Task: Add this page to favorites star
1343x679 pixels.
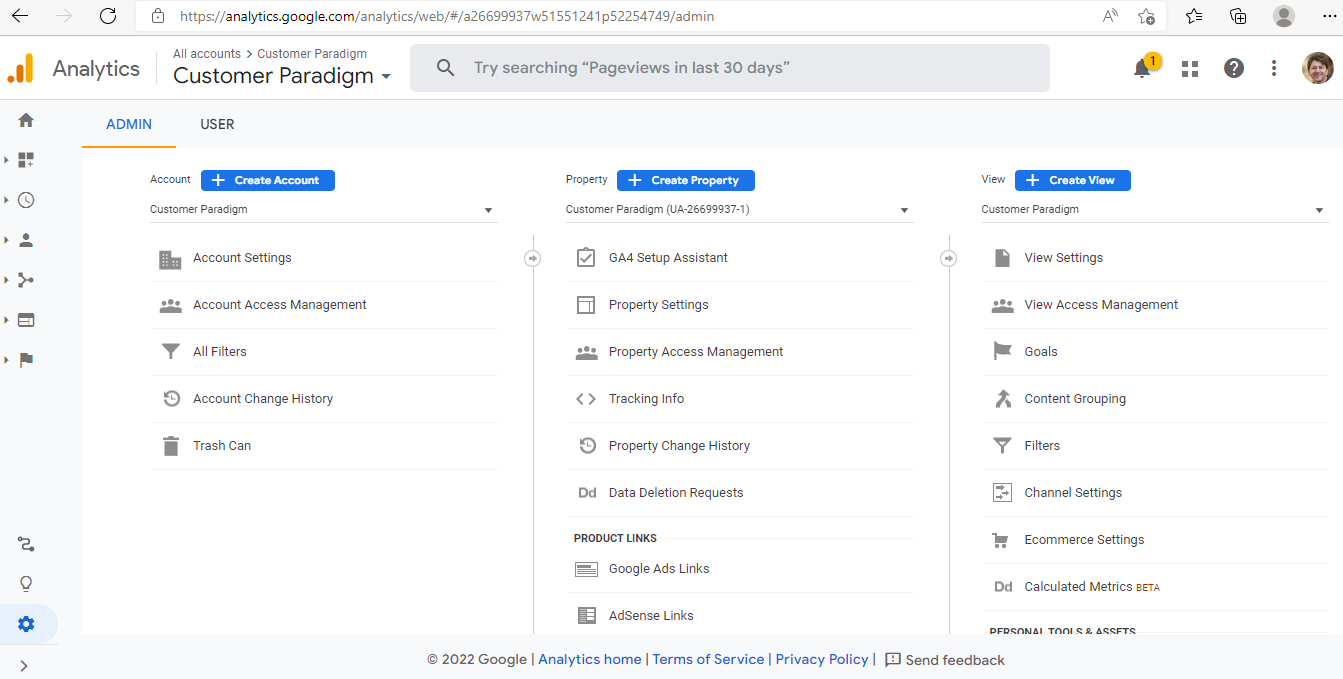Action: [x=1146, y=16]
